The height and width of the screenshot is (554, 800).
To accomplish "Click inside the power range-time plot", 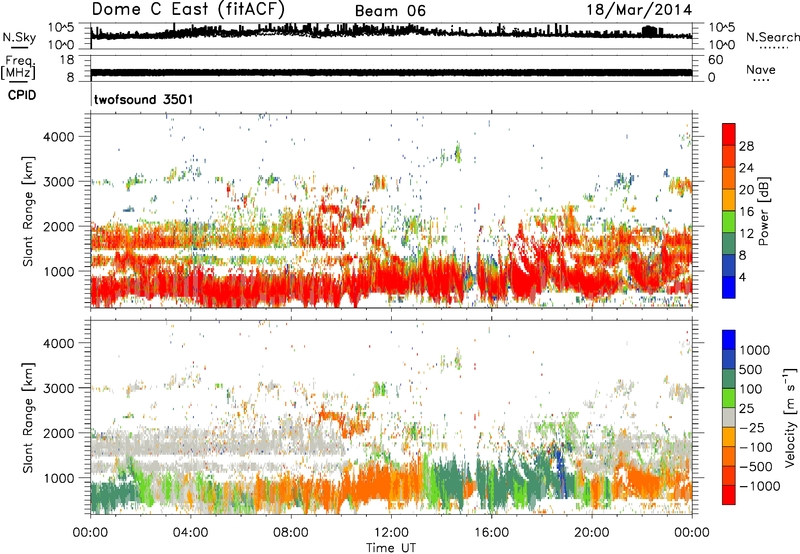I will coord(391,210).
